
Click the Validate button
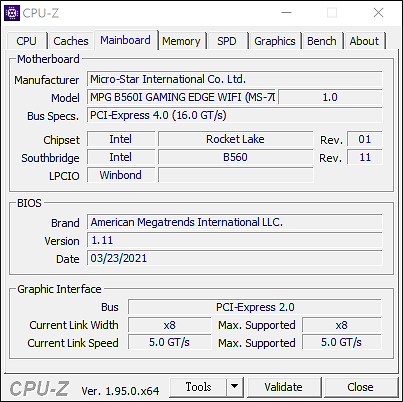(284, 387)
